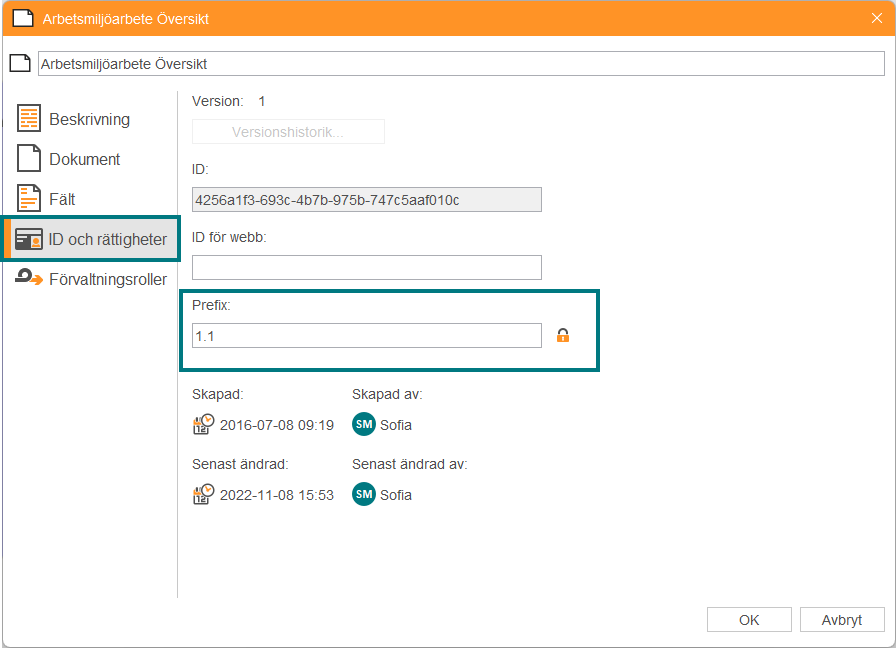
Task: Click the Beskrivning text-lines icon
Action: coord(29,119)
